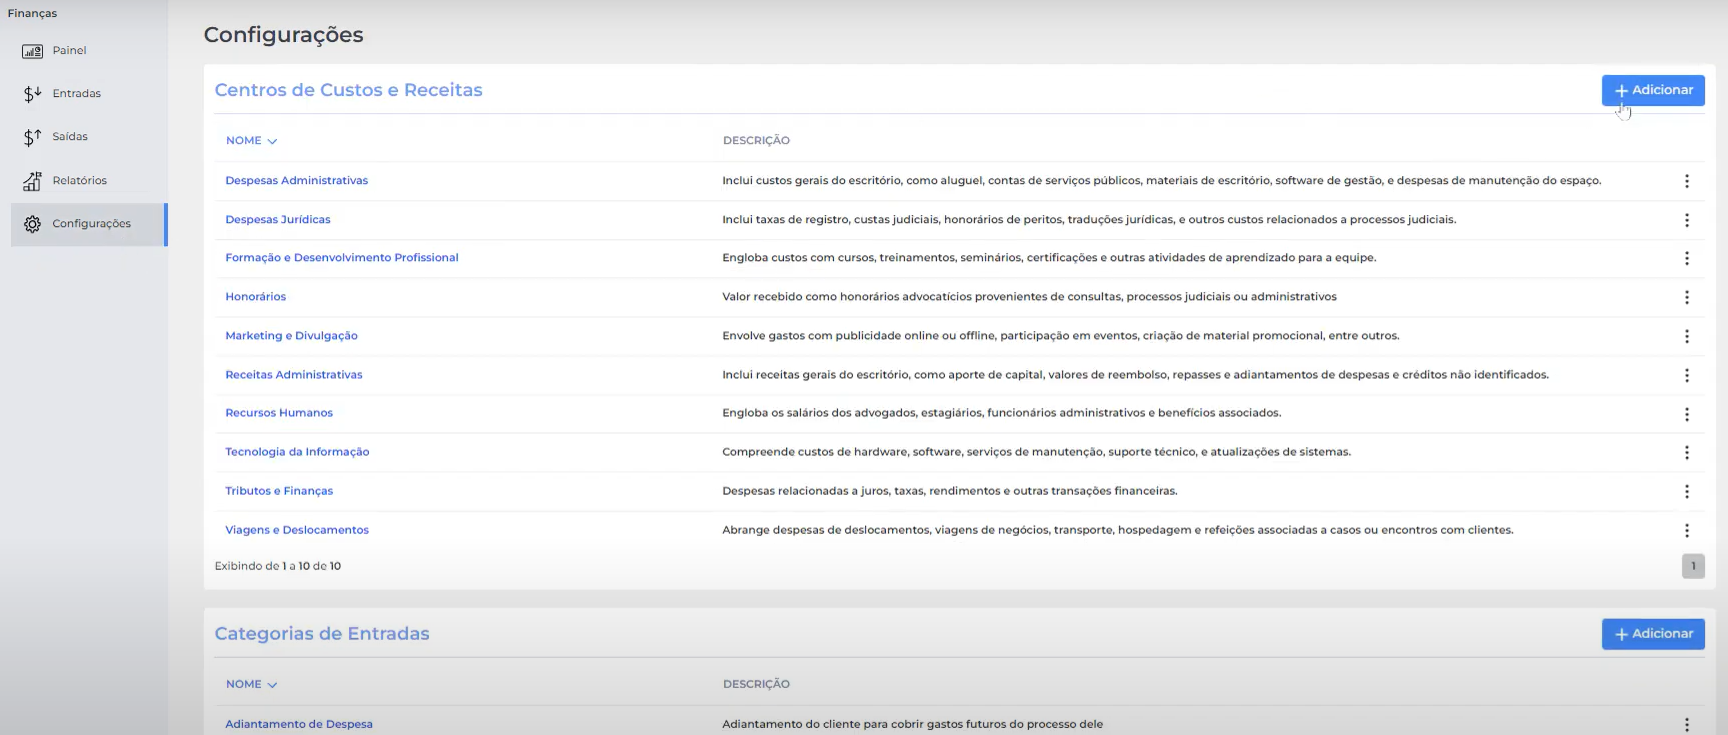This screenshot has width=1728, height=735.
Task: Click DESCRIÇÃO header in Centros de Custos table
Action: pos(756,141)
